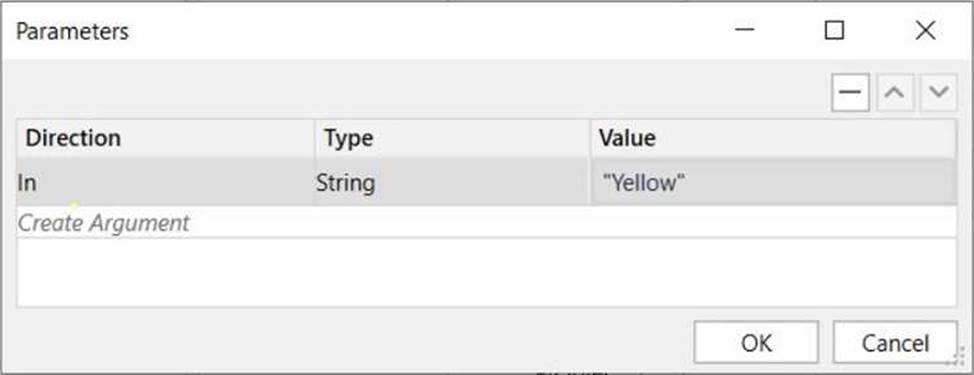Open the String type dropdown cell
This screenshot has width=974, height=375.
coord(453,183)
